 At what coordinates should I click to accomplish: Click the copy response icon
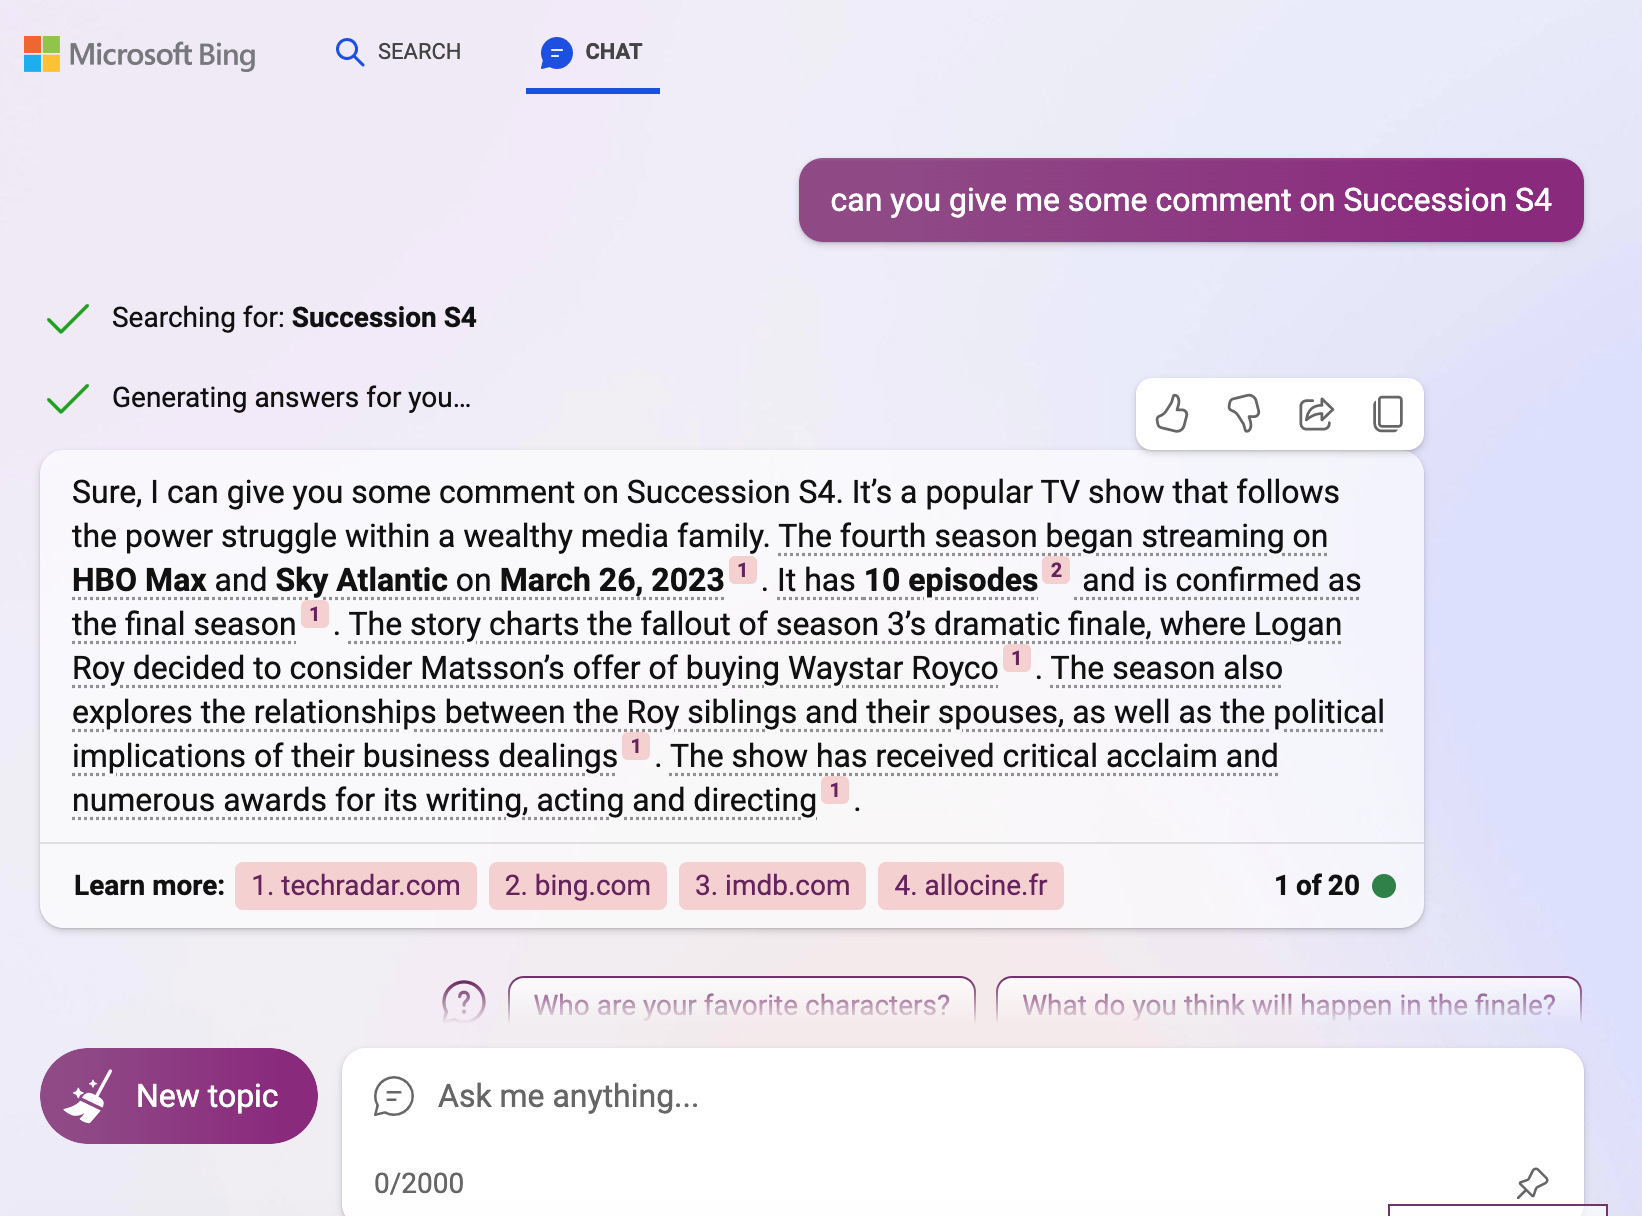[1388, 413]
